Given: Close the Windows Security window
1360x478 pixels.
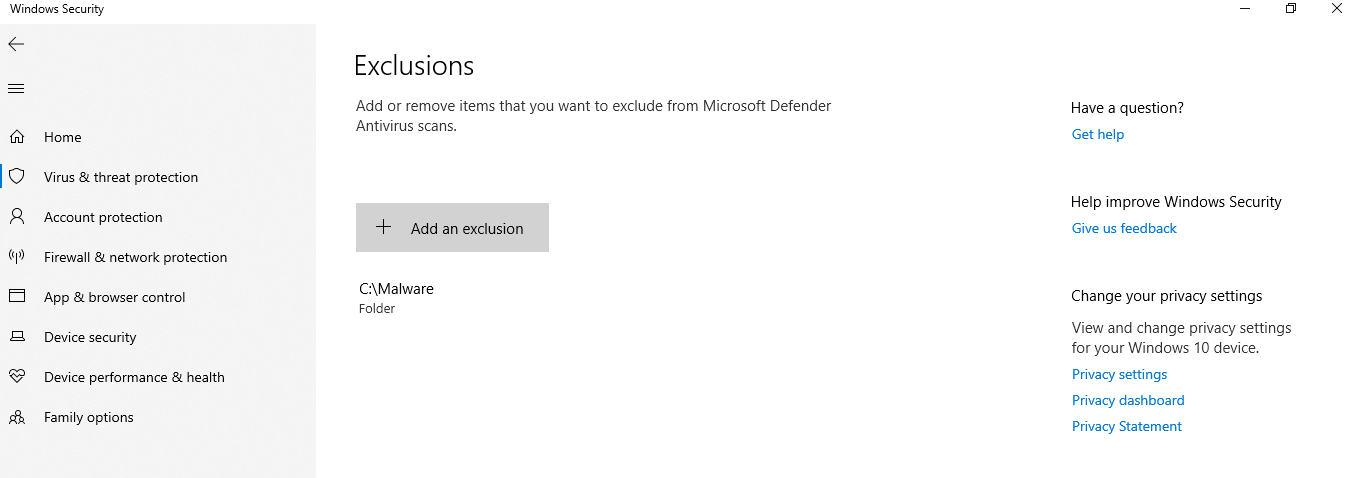Looking at the screenshot, I should pos(1337,9).
